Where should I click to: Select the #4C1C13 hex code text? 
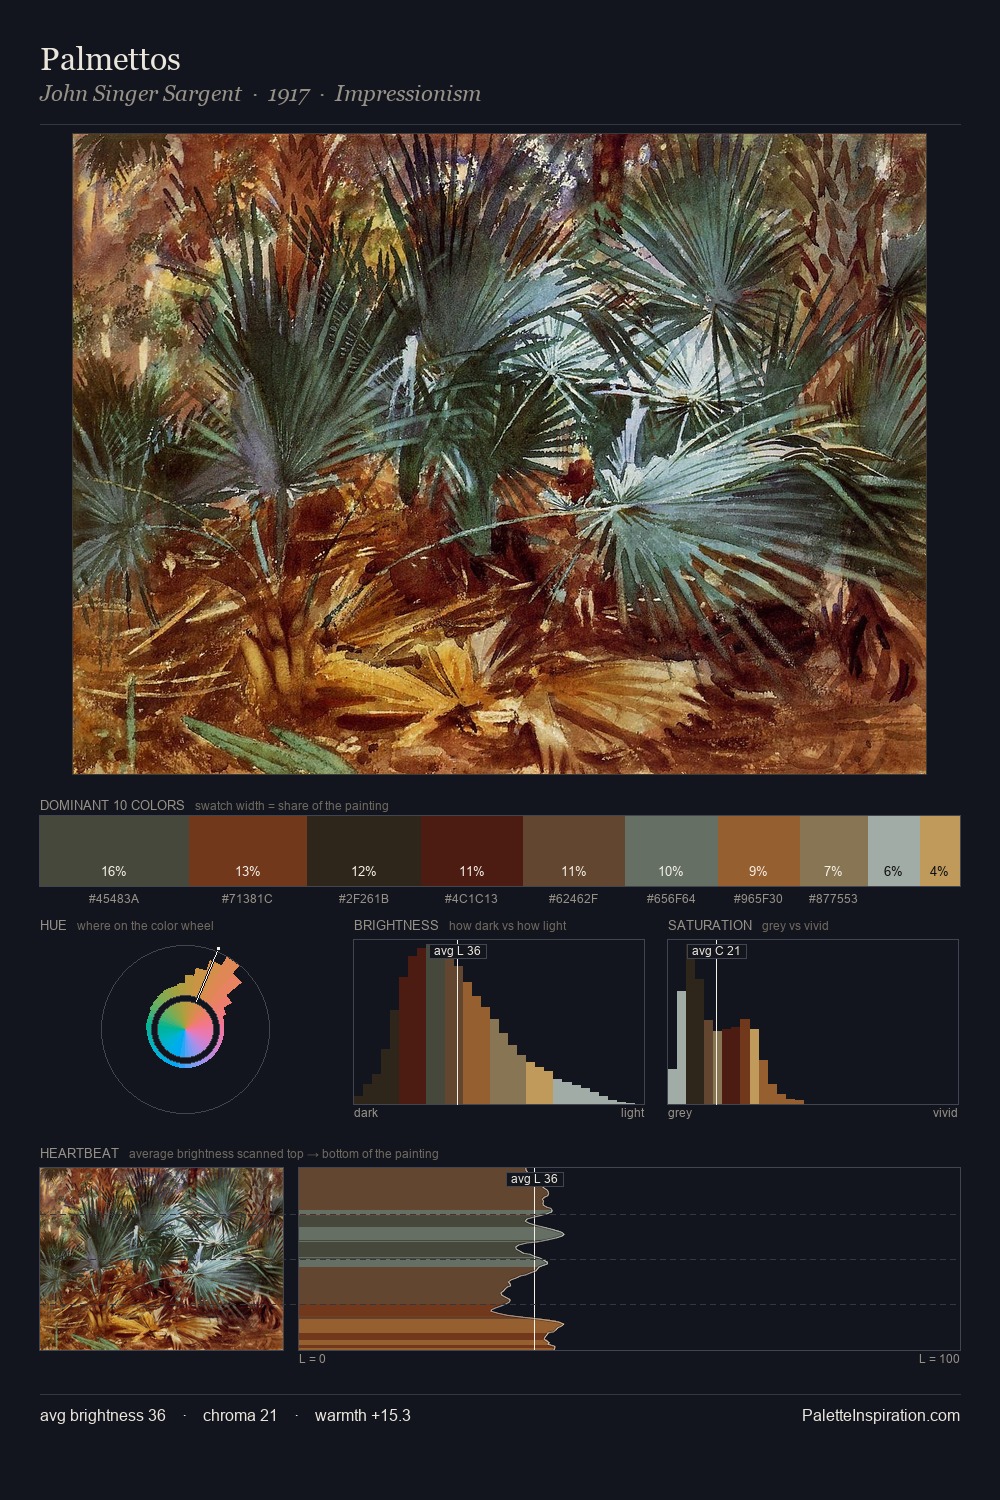(472, 898)
